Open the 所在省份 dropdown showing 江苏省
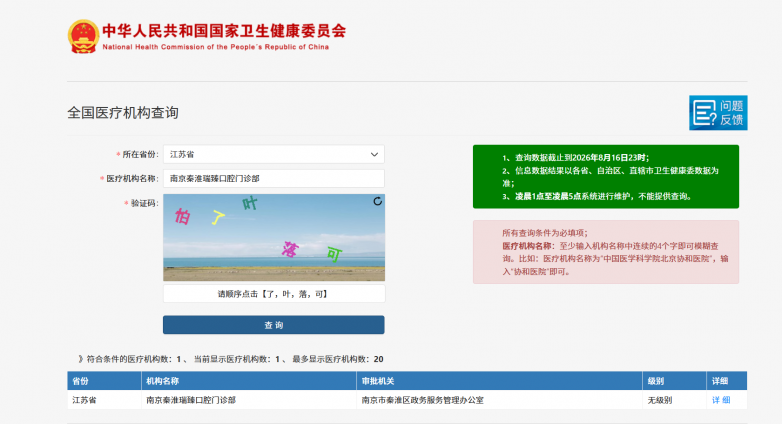 [274, 155]
